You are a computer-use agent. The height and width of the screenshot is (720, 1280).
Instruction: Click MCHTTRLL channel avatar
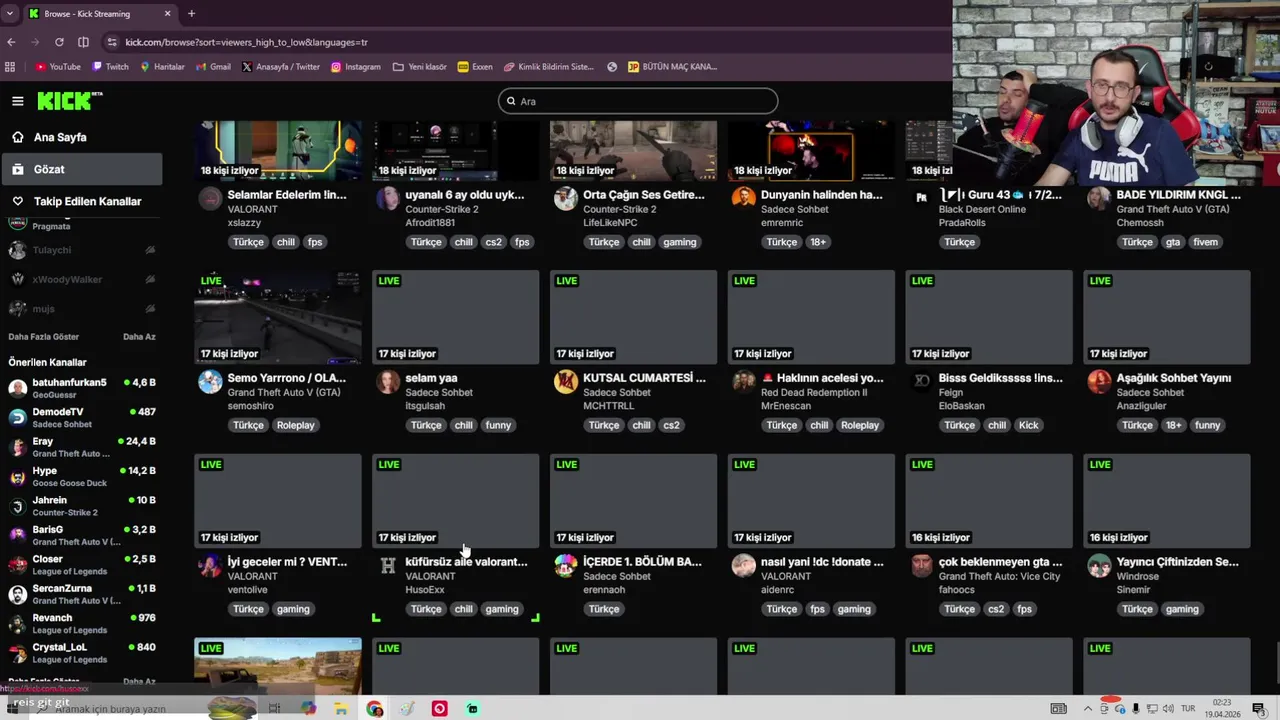click(x=566, y=381)
